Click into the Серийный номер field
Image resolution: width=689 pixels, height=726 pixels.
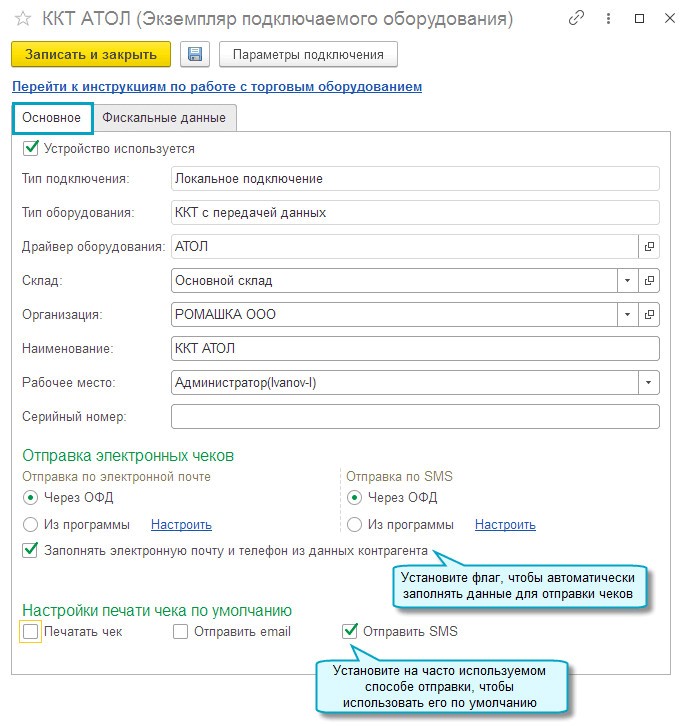(x=415, y=416)
